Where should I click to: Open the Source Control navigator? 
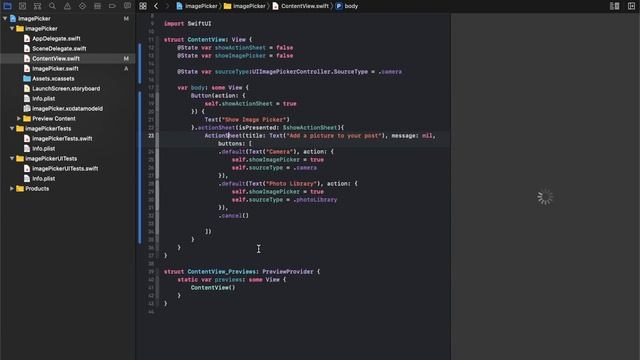click(x=22, y=6)
